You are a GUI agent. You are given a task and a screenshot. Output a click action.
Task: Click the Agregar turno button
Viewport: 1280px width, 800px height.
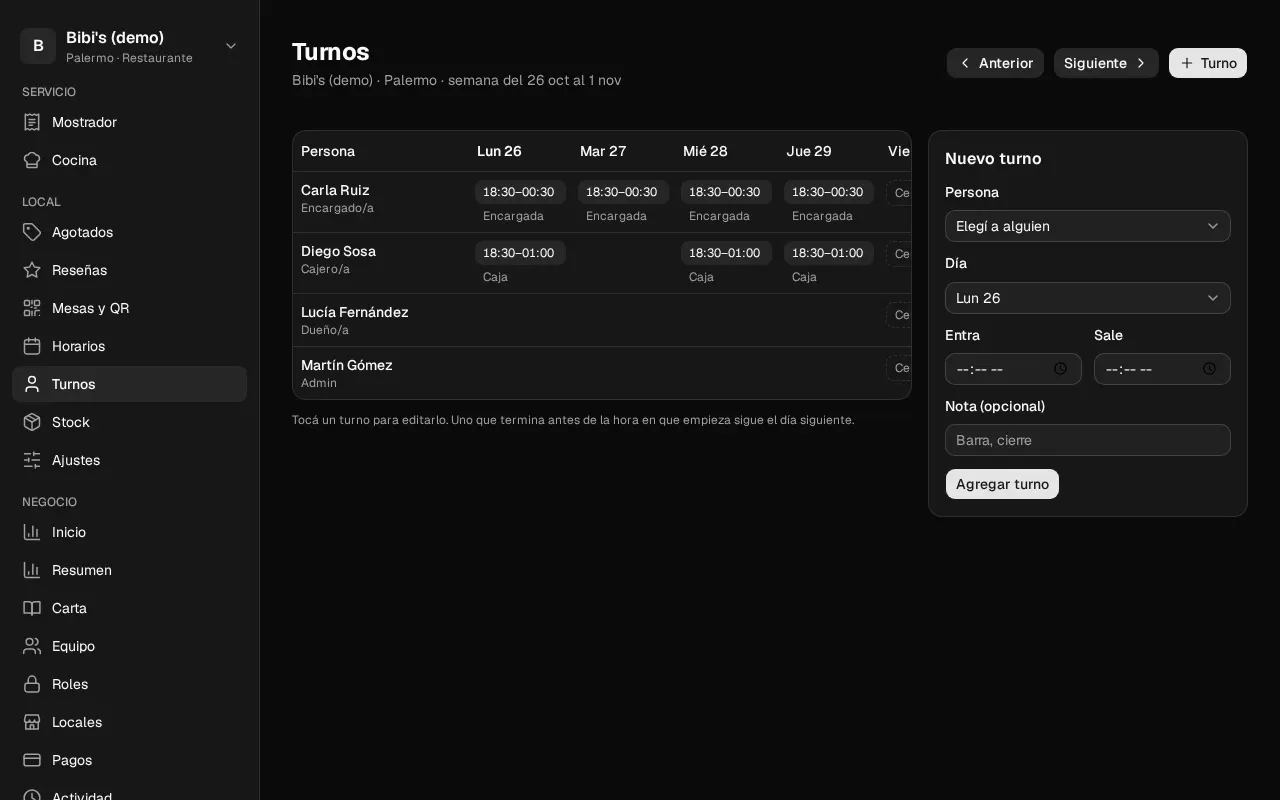pos(1002,484)
